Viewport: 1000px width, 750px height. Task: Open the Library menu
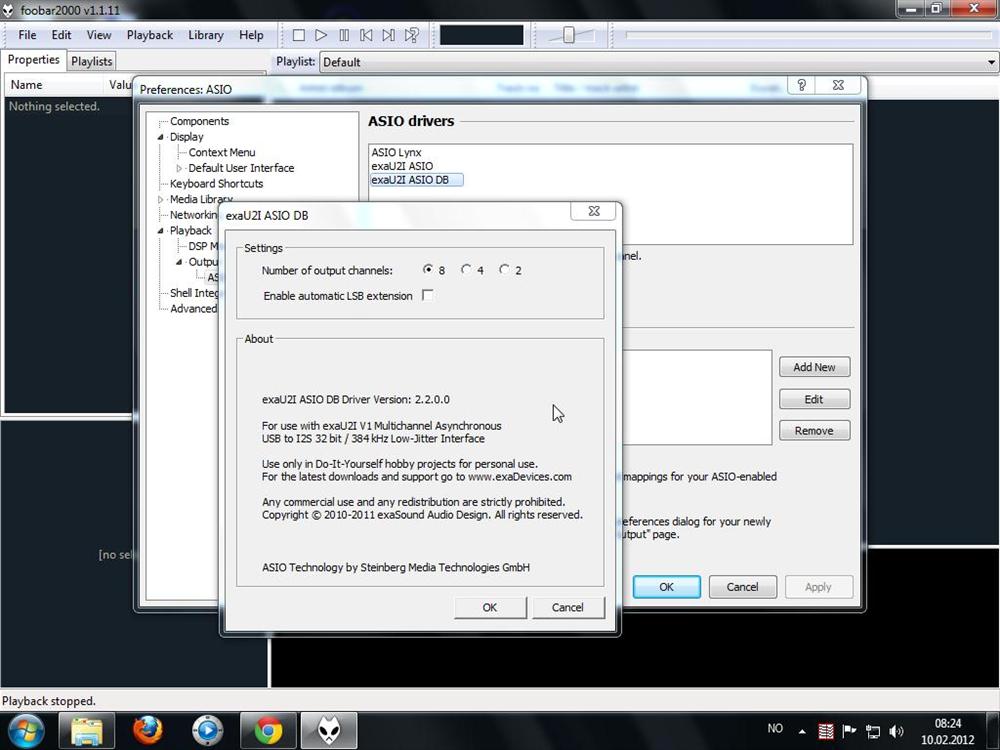pyautogui.click(x=205, y=35)
